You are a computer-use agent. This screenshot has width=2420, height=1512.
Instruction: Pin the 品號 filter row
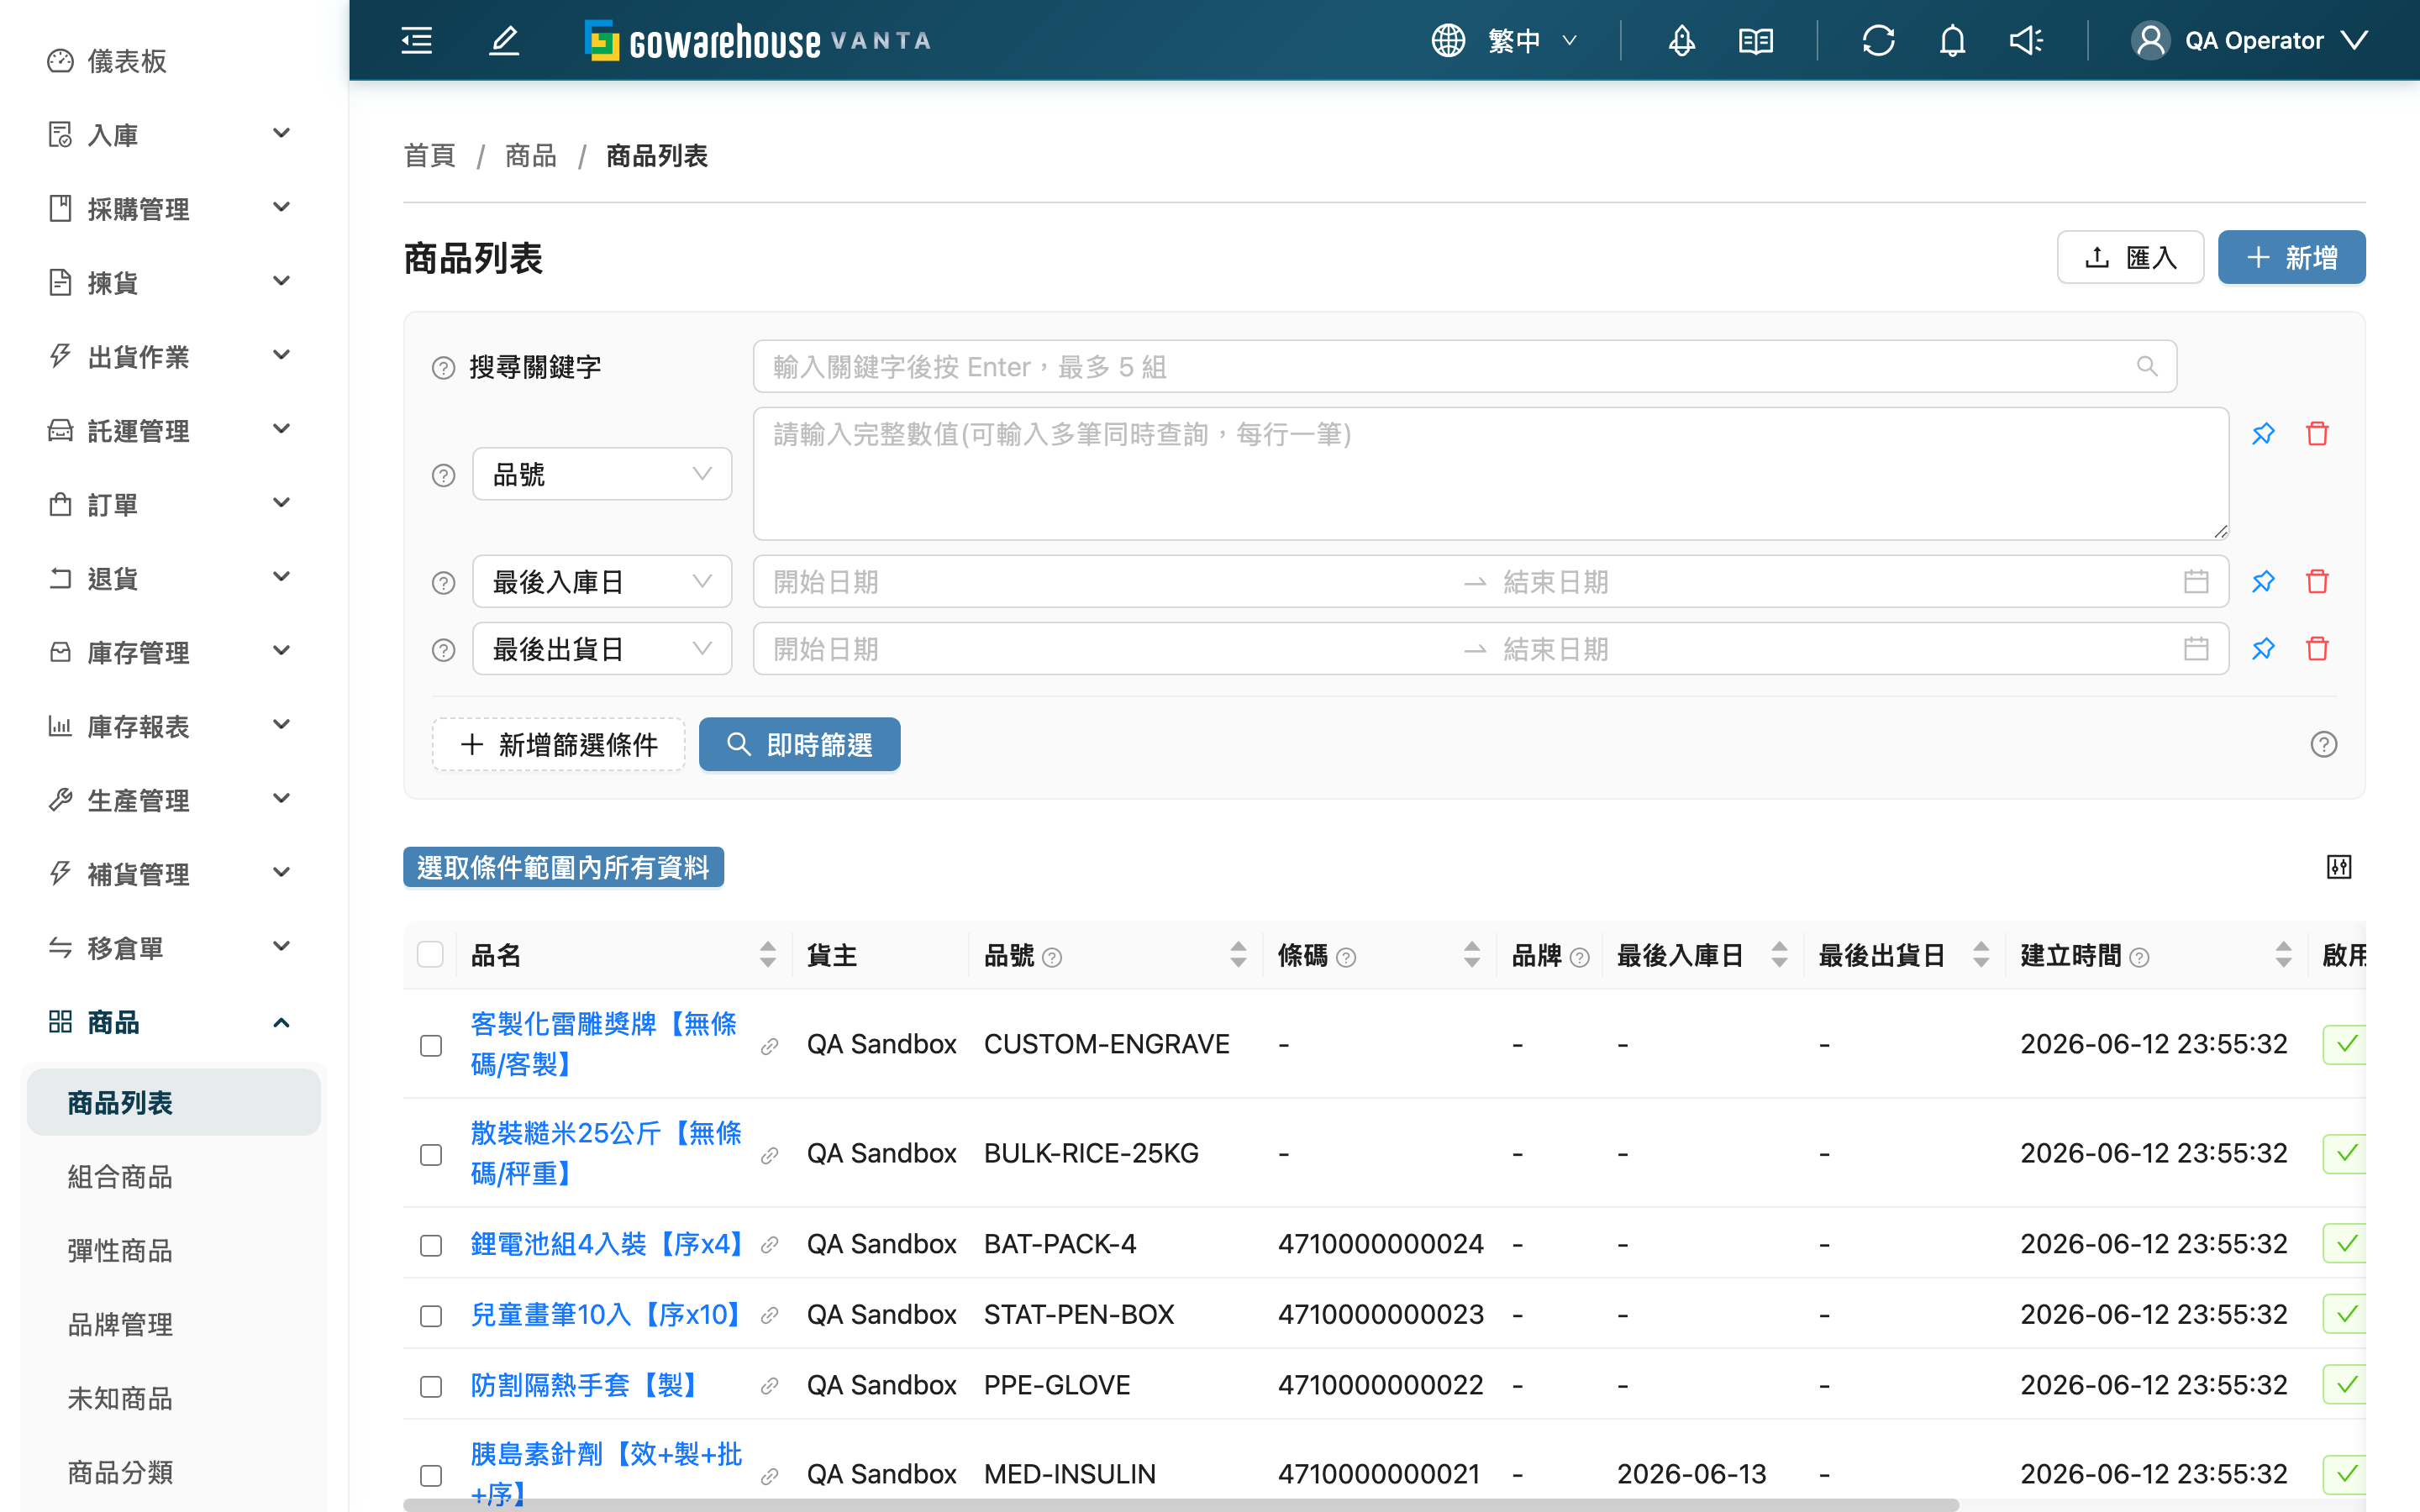(x=2263, y=433)
